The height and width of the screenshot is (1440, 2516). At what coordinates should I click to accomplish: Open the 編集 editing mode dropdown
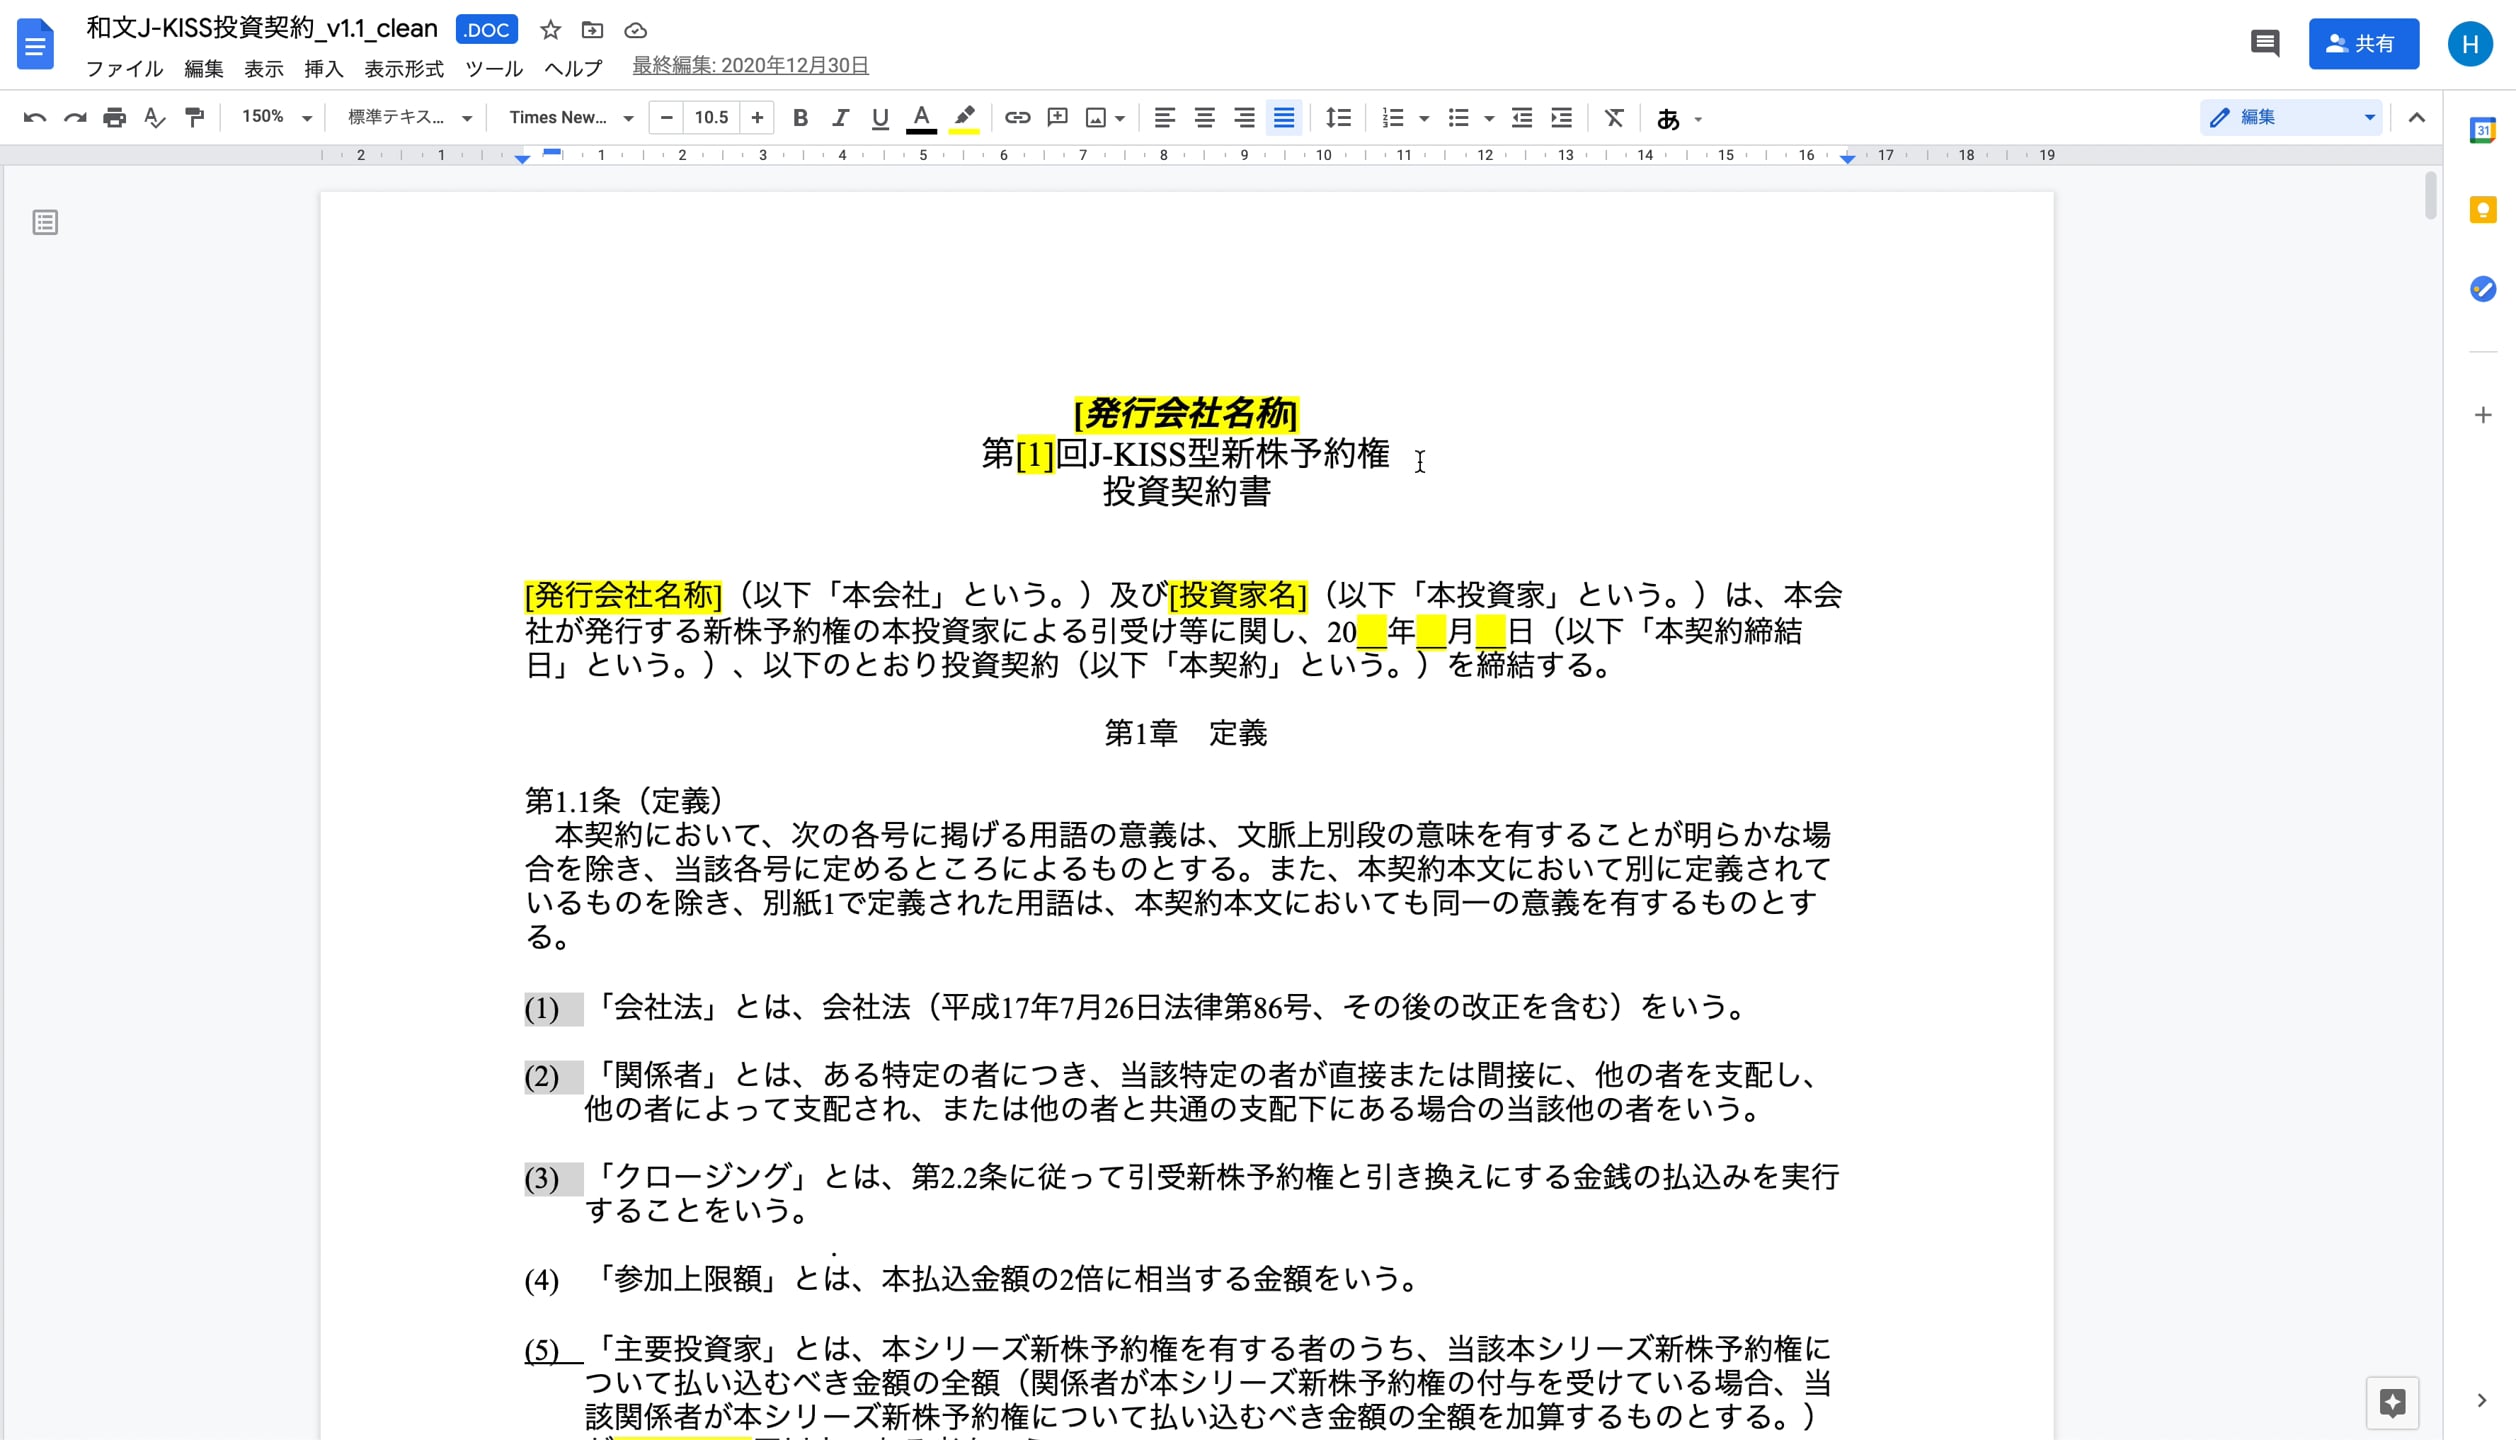click(2291, 118)
